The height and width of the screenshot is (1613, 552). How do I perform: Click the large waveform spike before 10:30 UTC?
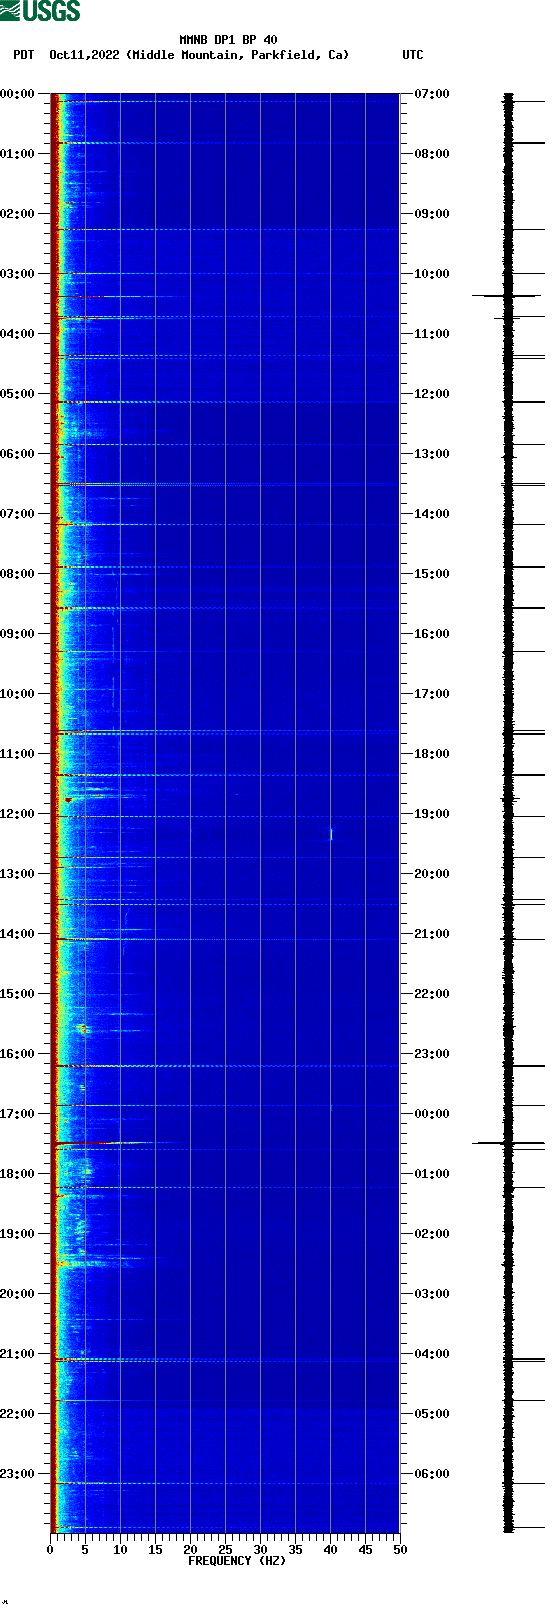[506, 296]
